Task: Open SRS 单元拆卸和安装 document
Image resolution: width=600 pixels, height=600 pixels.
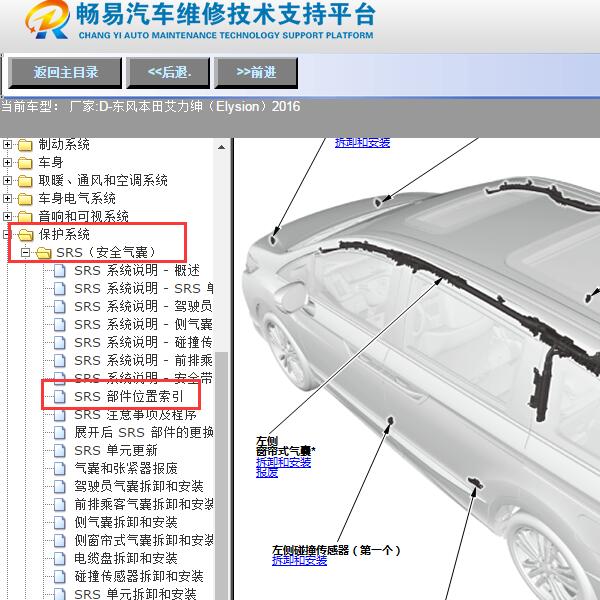Action: (x=135, y=594)
